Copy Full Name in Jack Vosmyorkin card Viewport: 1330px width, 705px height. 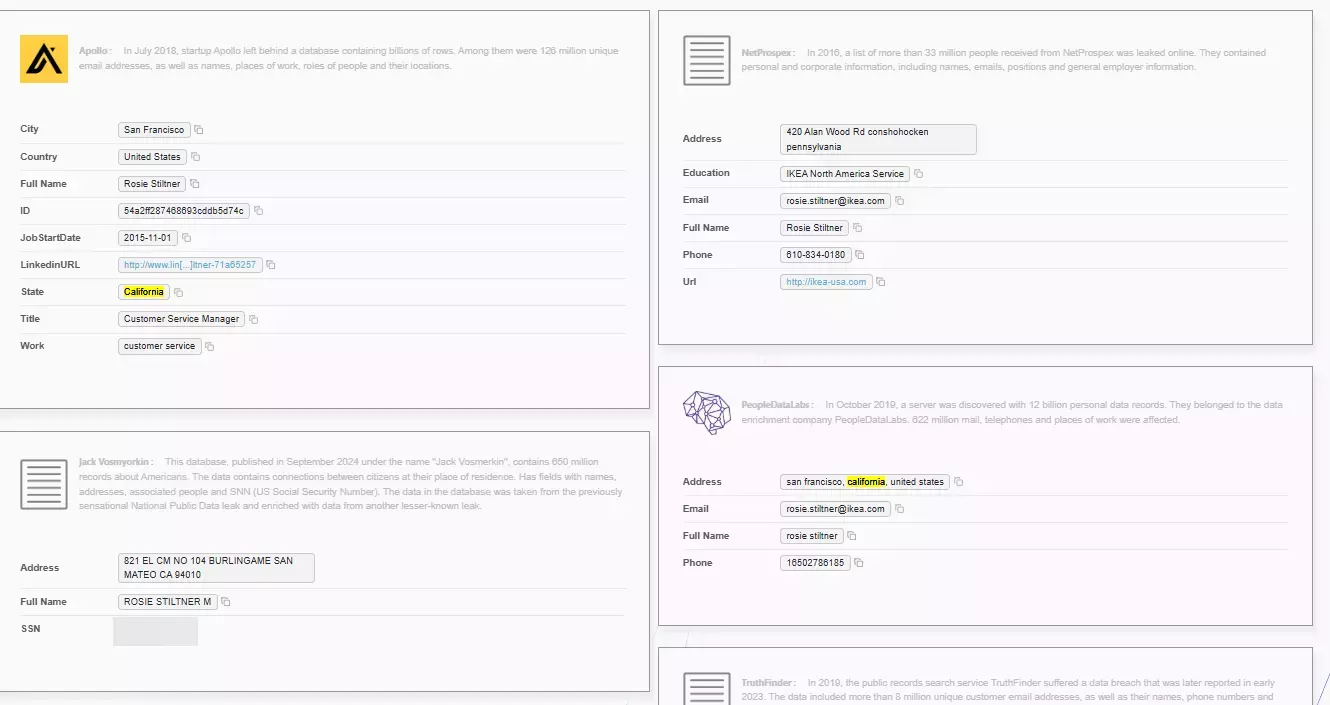[225, 602]
